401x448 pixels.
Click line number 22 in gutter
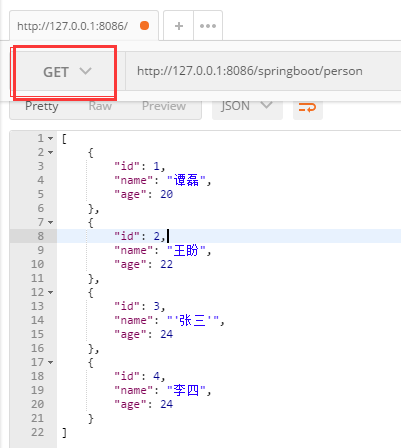pos(37,432)
